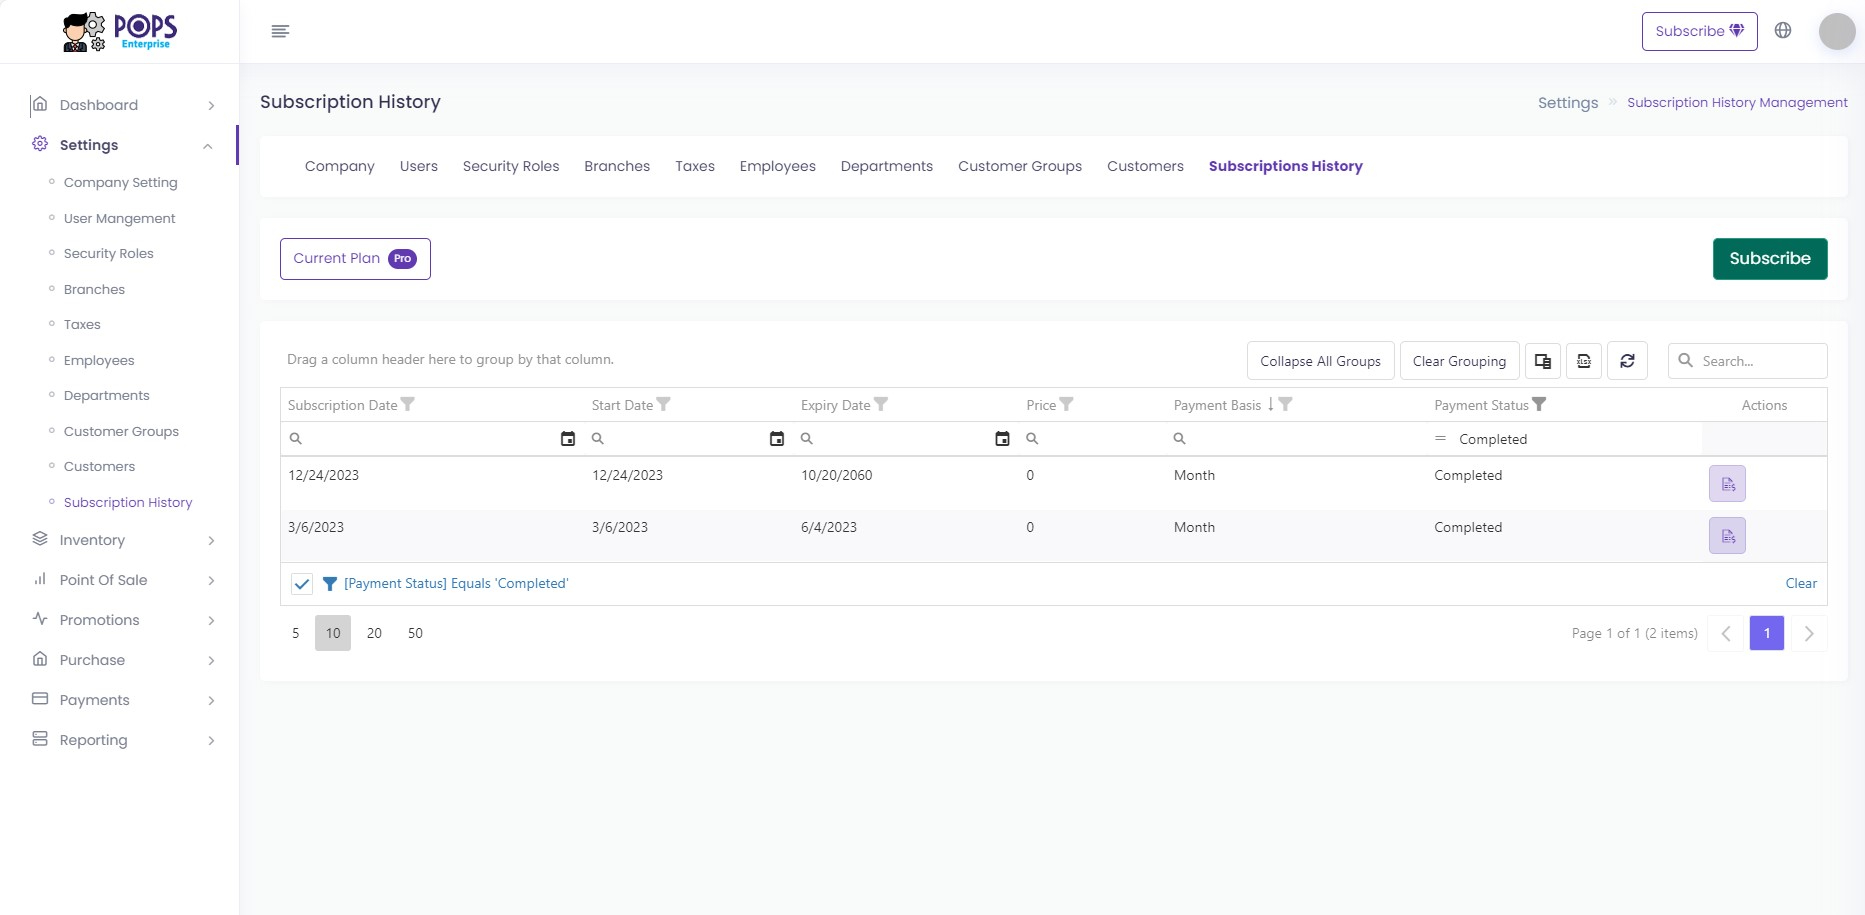The width and height of the screenshot is (1865, 915).
Task: Set page size to 20
Action: [x=374, y=633]
